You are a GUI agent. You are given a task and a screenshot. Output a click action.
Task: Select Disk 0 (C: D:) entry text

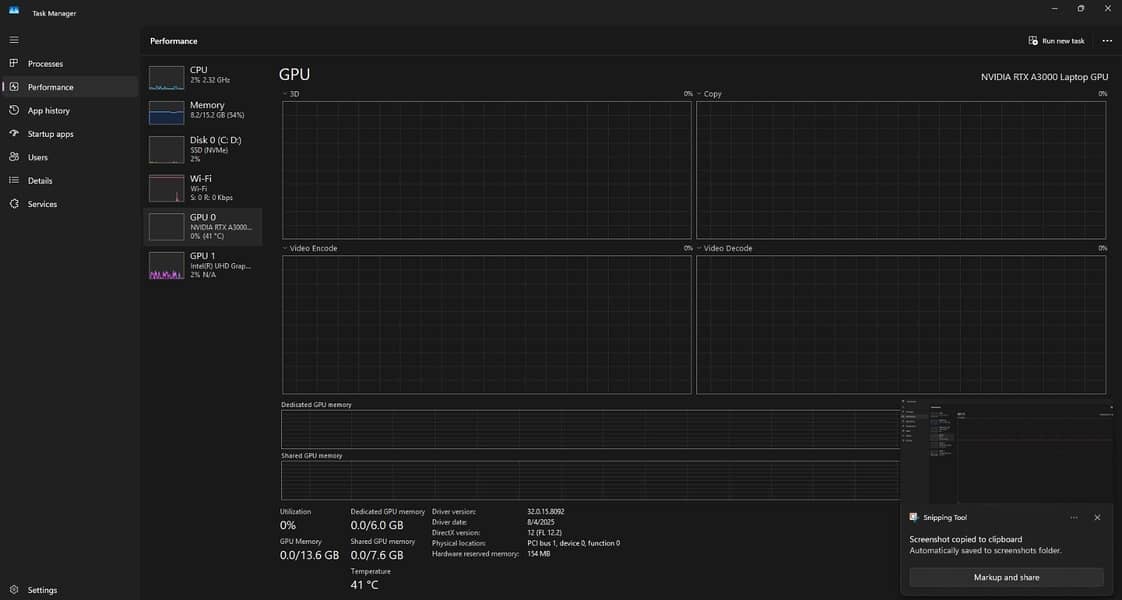pyautogui.click(x=215, y=149)
